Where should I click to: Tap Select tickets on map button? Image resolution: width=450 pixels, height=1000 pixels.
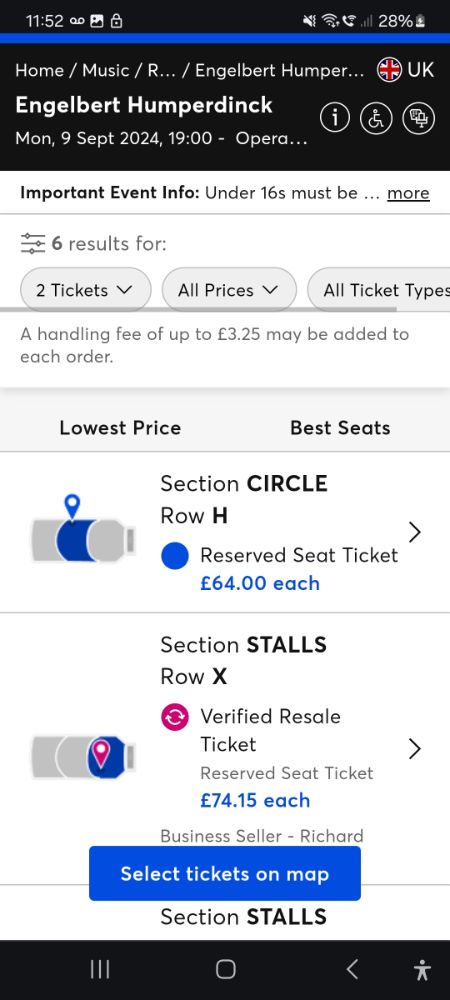pos(225,874)
